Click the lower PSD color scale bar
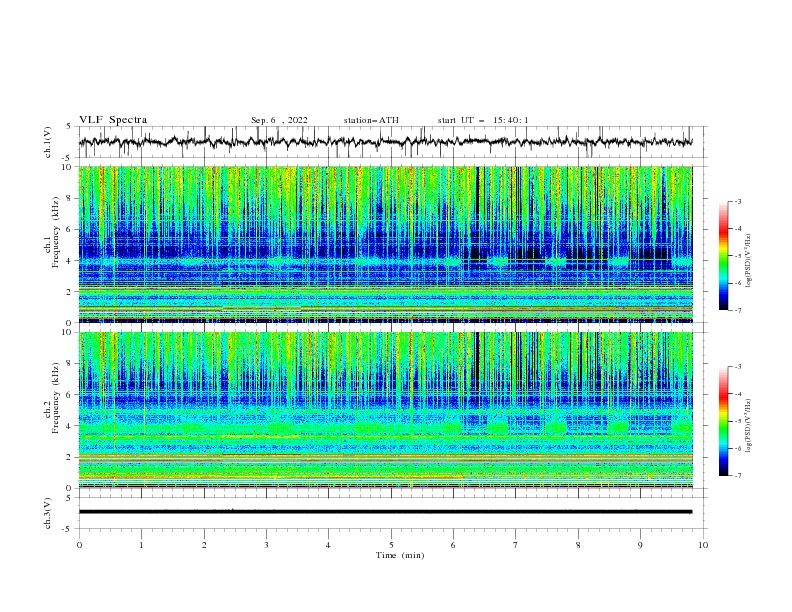 (723, 421)
